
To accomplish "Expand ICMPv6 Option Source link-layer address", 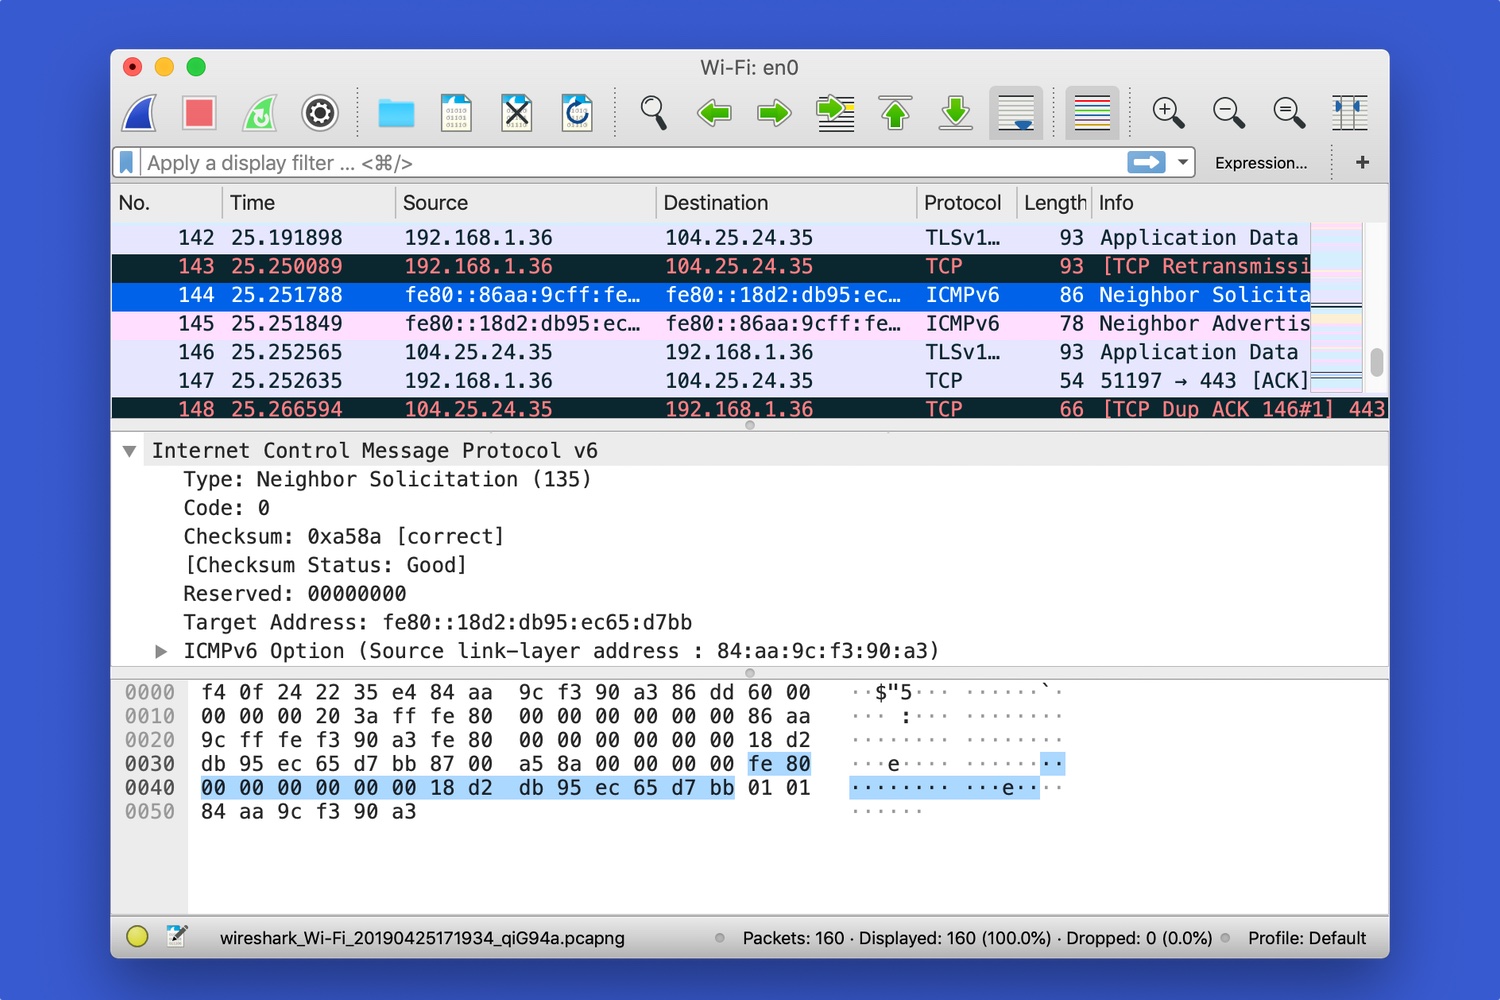I will pos(160,651).
